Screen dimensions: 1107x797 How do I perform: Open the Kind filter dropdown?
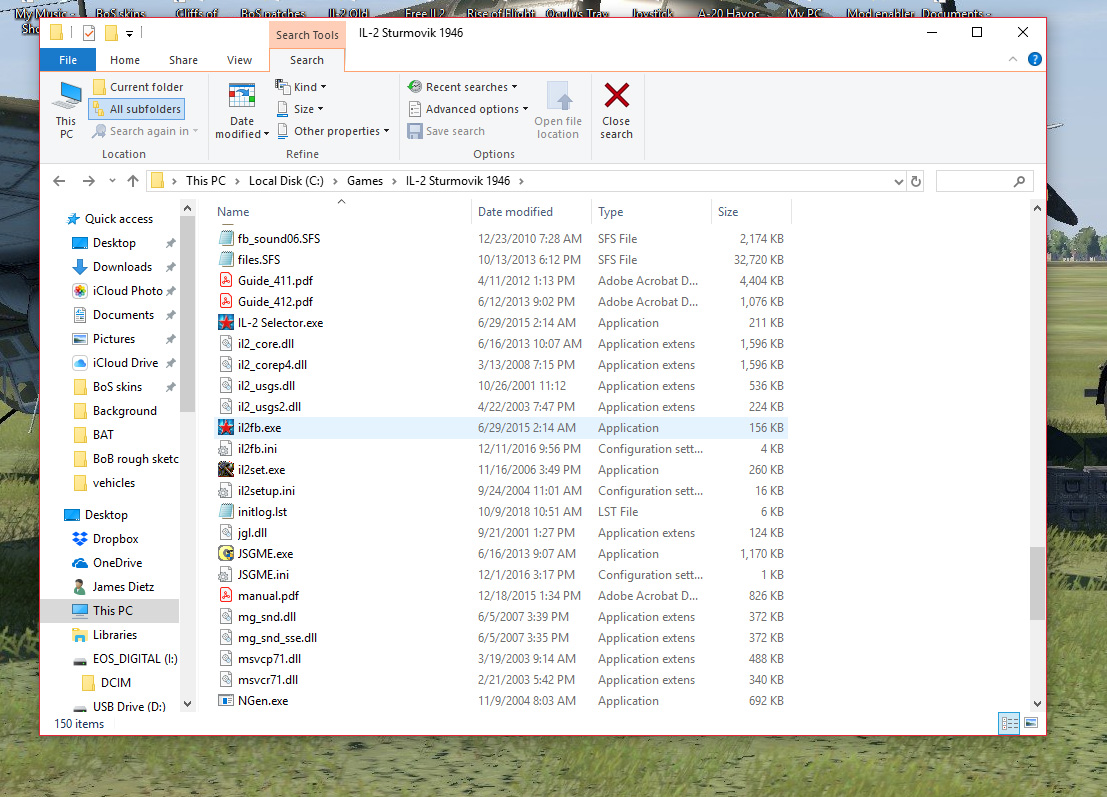[x=301, y=87]
